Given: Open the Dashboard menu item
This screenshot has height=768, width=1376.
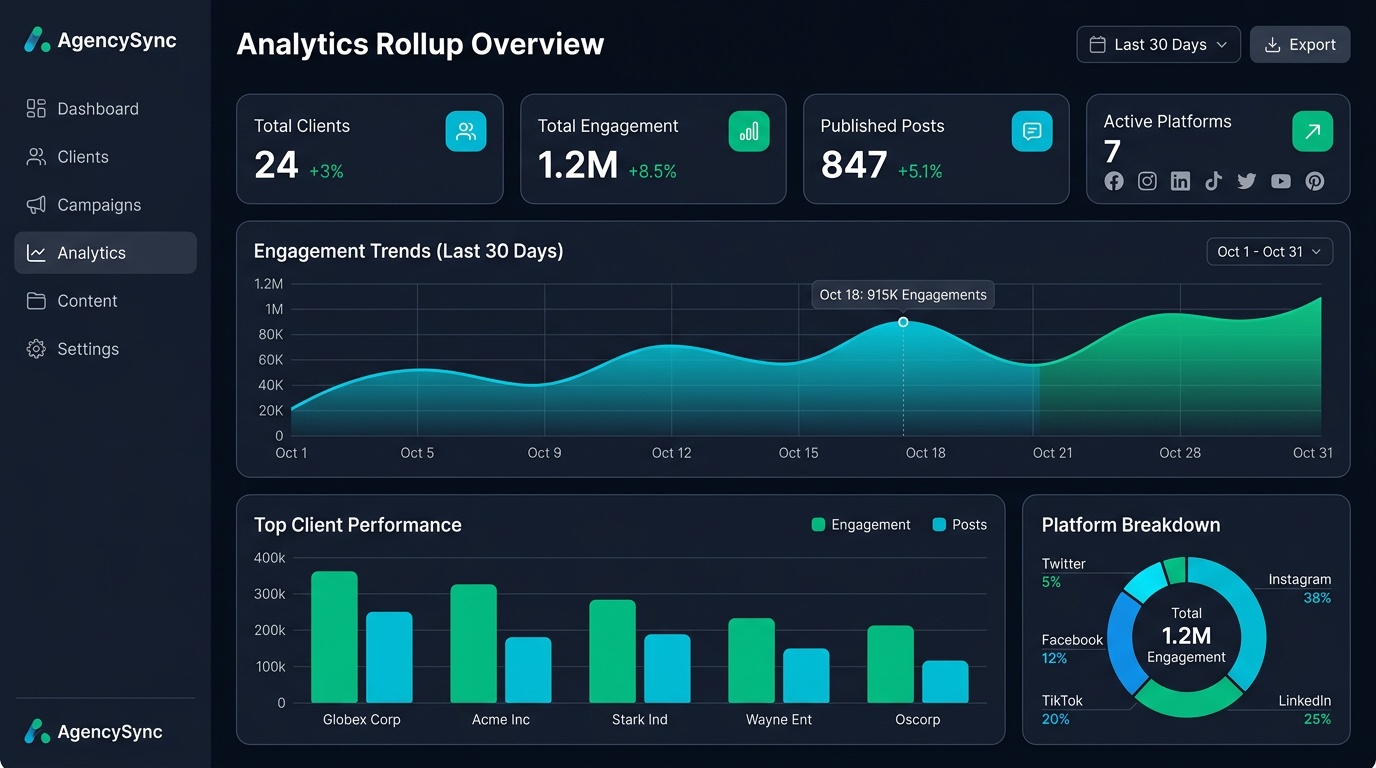Looking at the screenshot, I should click(95, 108).
